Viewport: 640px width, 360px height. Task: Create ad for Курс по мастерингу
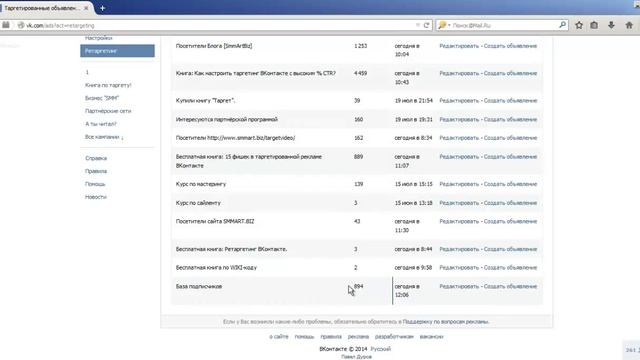coord(510,184)
